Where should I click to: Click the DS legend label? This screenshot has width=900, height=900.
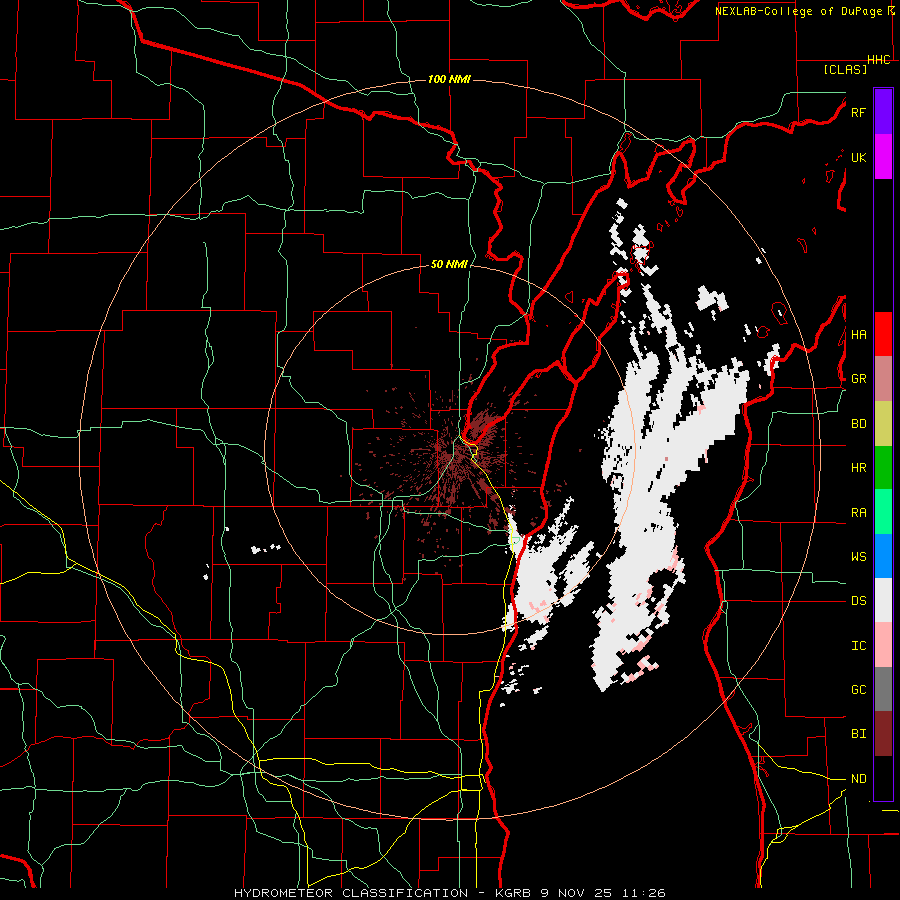click(858, 601)
